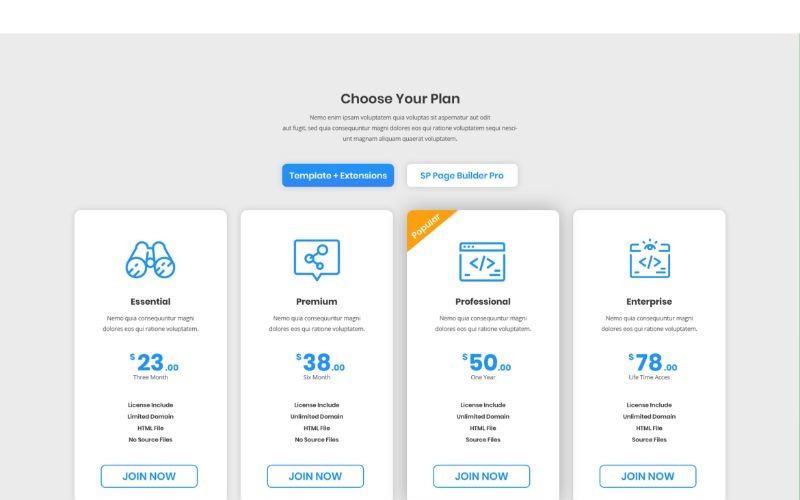This screenshot has height=500, width=800.
Task: Click the $23.00 Essential price
Action: click(153, 363)
